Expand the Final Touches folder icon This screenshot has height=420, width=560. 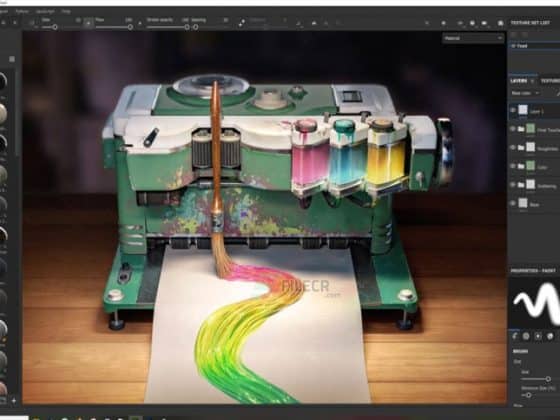tap(521, 129)
